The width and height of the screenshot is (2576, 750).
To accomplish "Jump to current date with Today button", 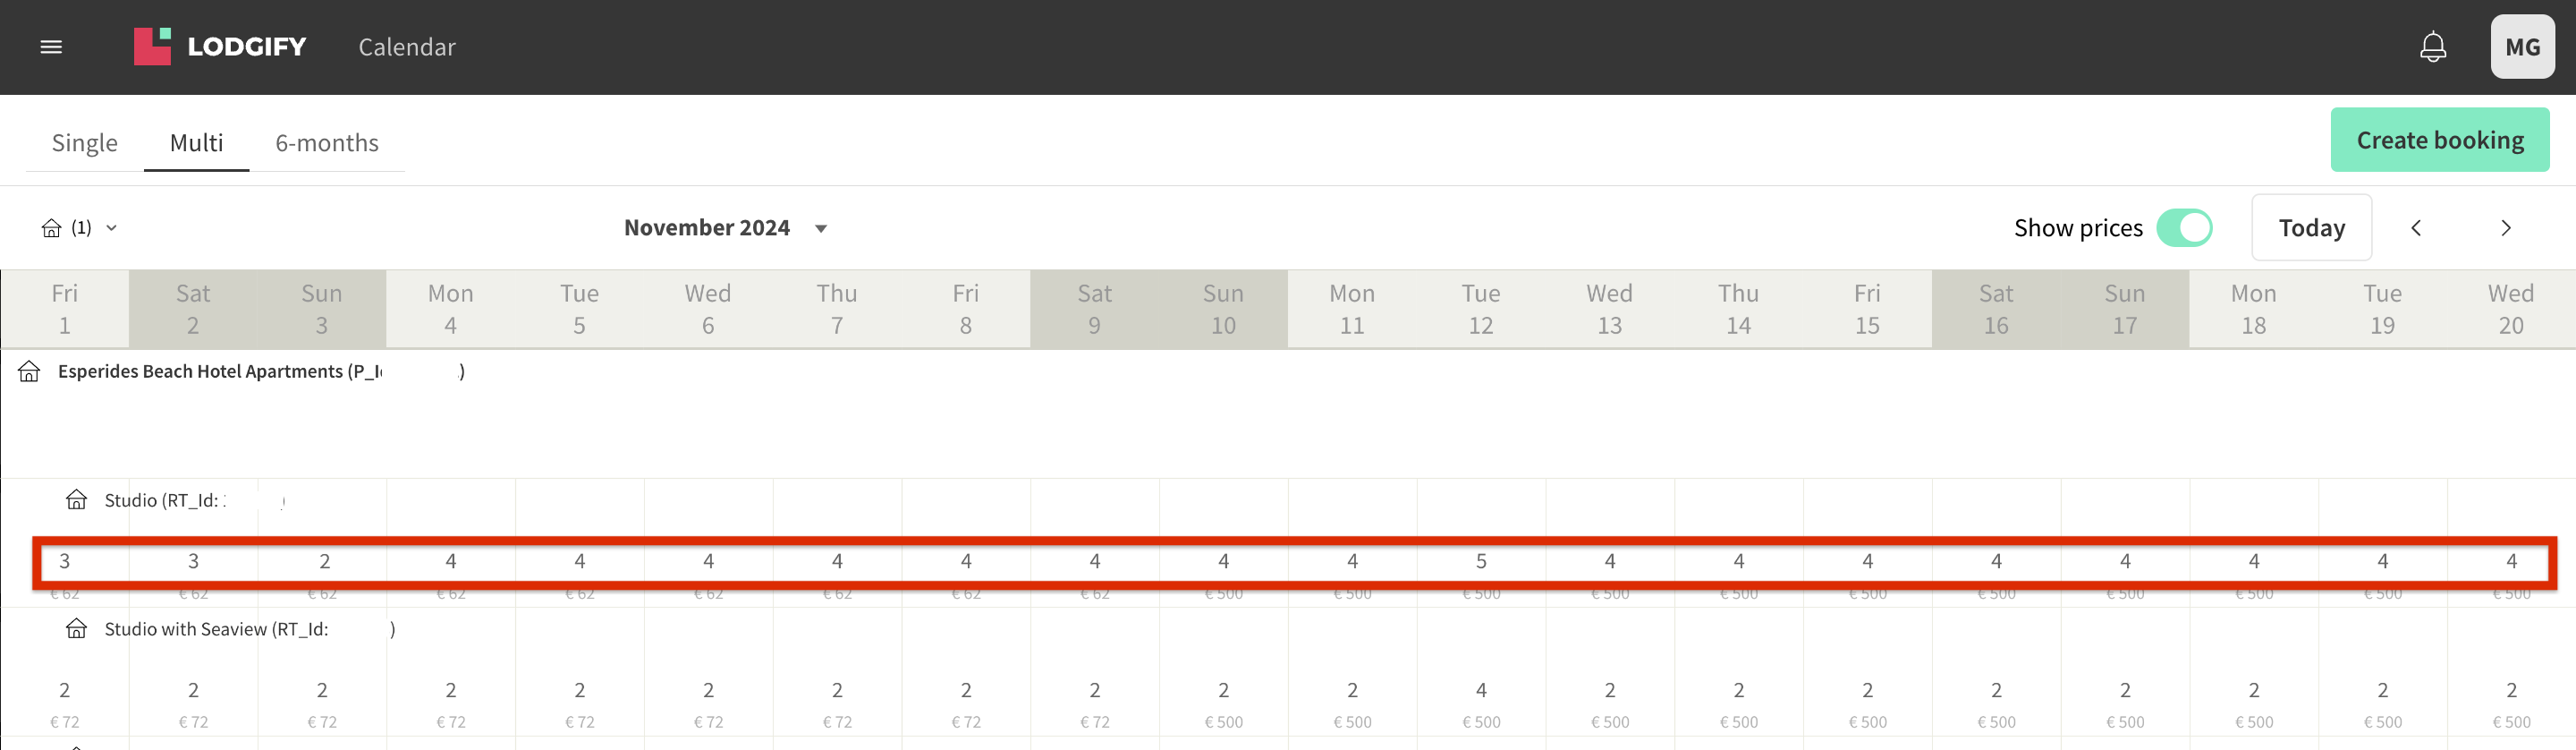I will pos(2311,227).
